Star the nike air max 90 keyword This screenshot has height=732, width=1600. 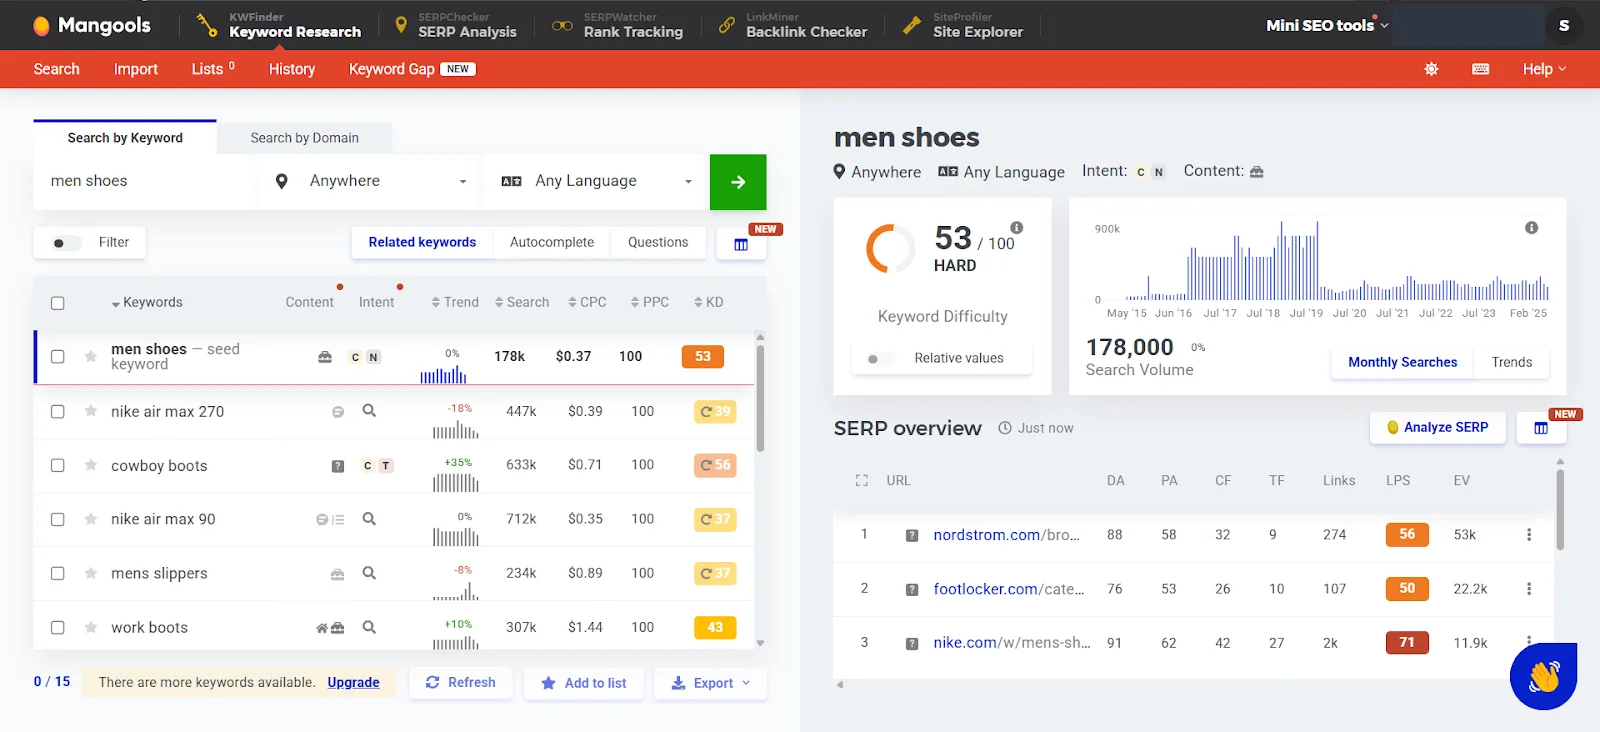(x=91, y=519)
